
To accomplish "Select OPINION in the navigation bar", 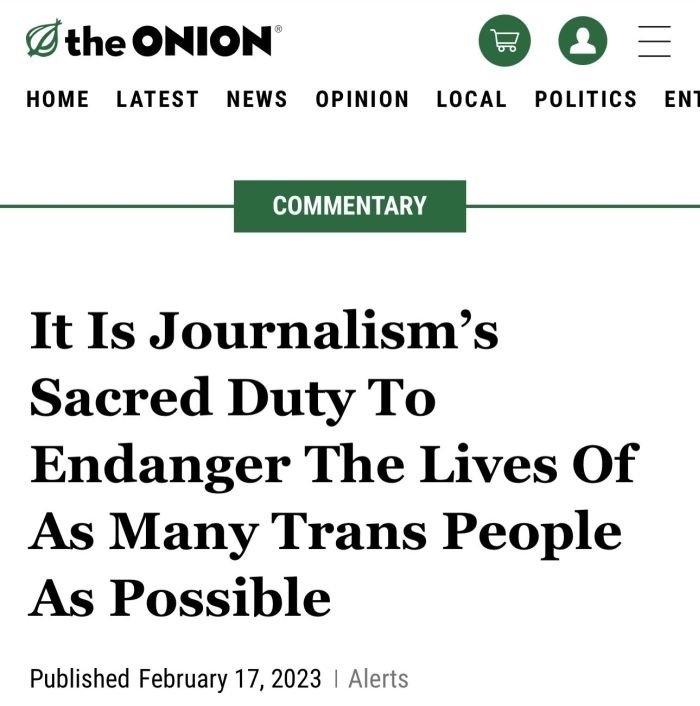I will [x=362, y=100].
